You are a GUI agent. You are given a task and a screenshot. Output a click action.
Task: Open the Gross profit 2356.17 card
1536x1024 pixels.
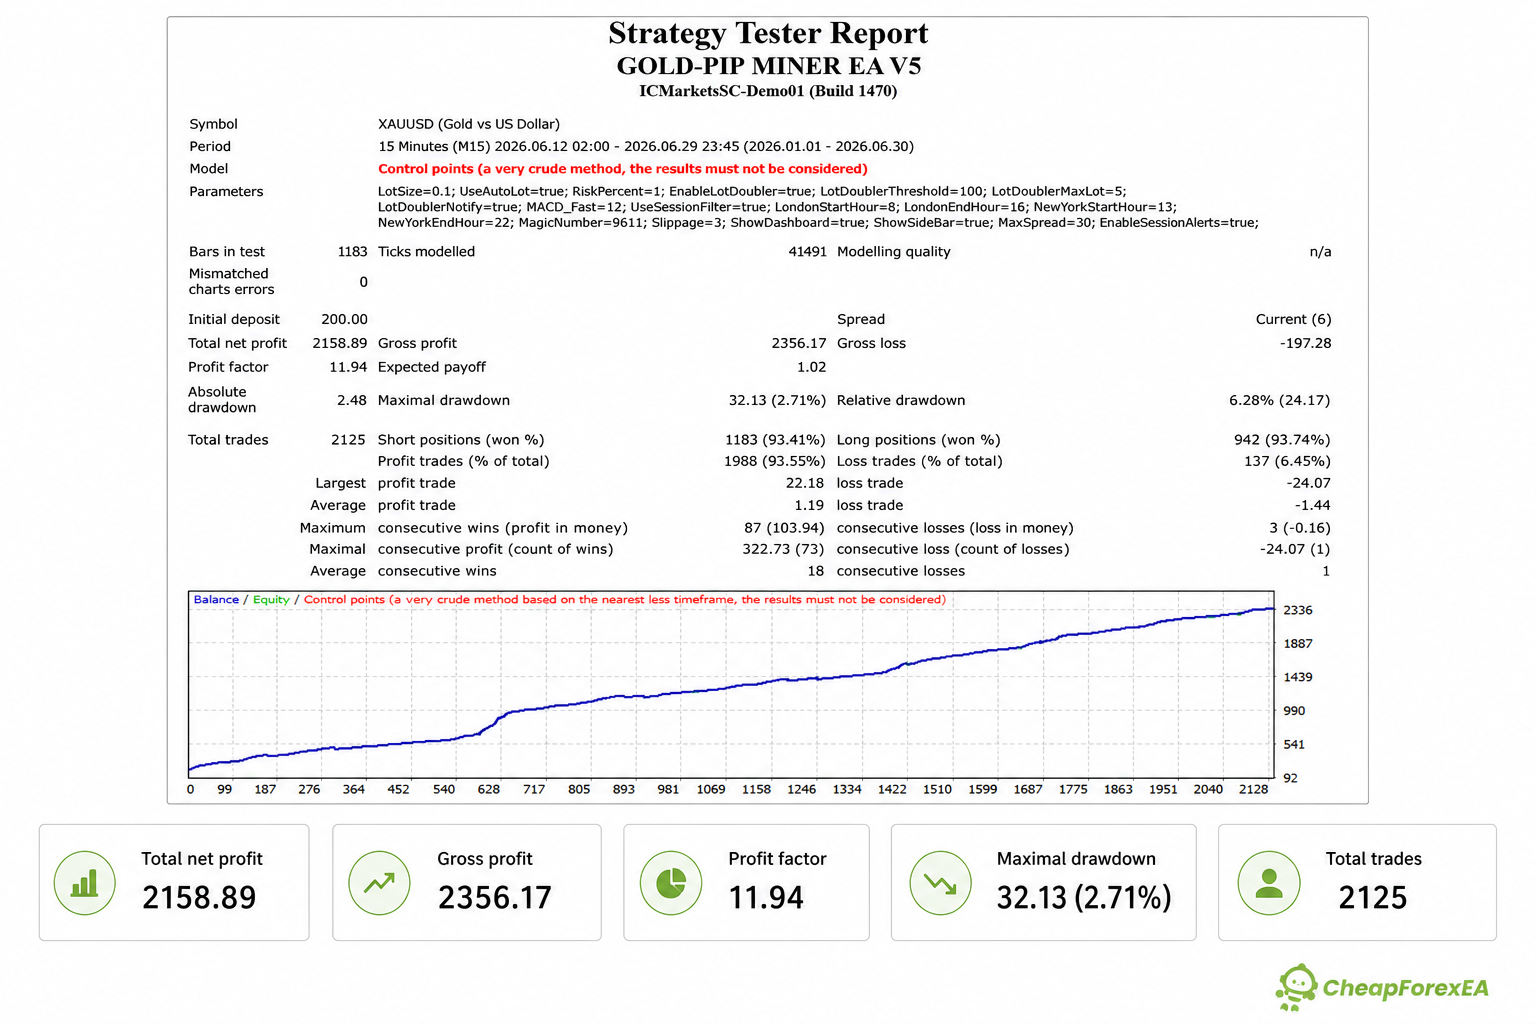[467, 882]
